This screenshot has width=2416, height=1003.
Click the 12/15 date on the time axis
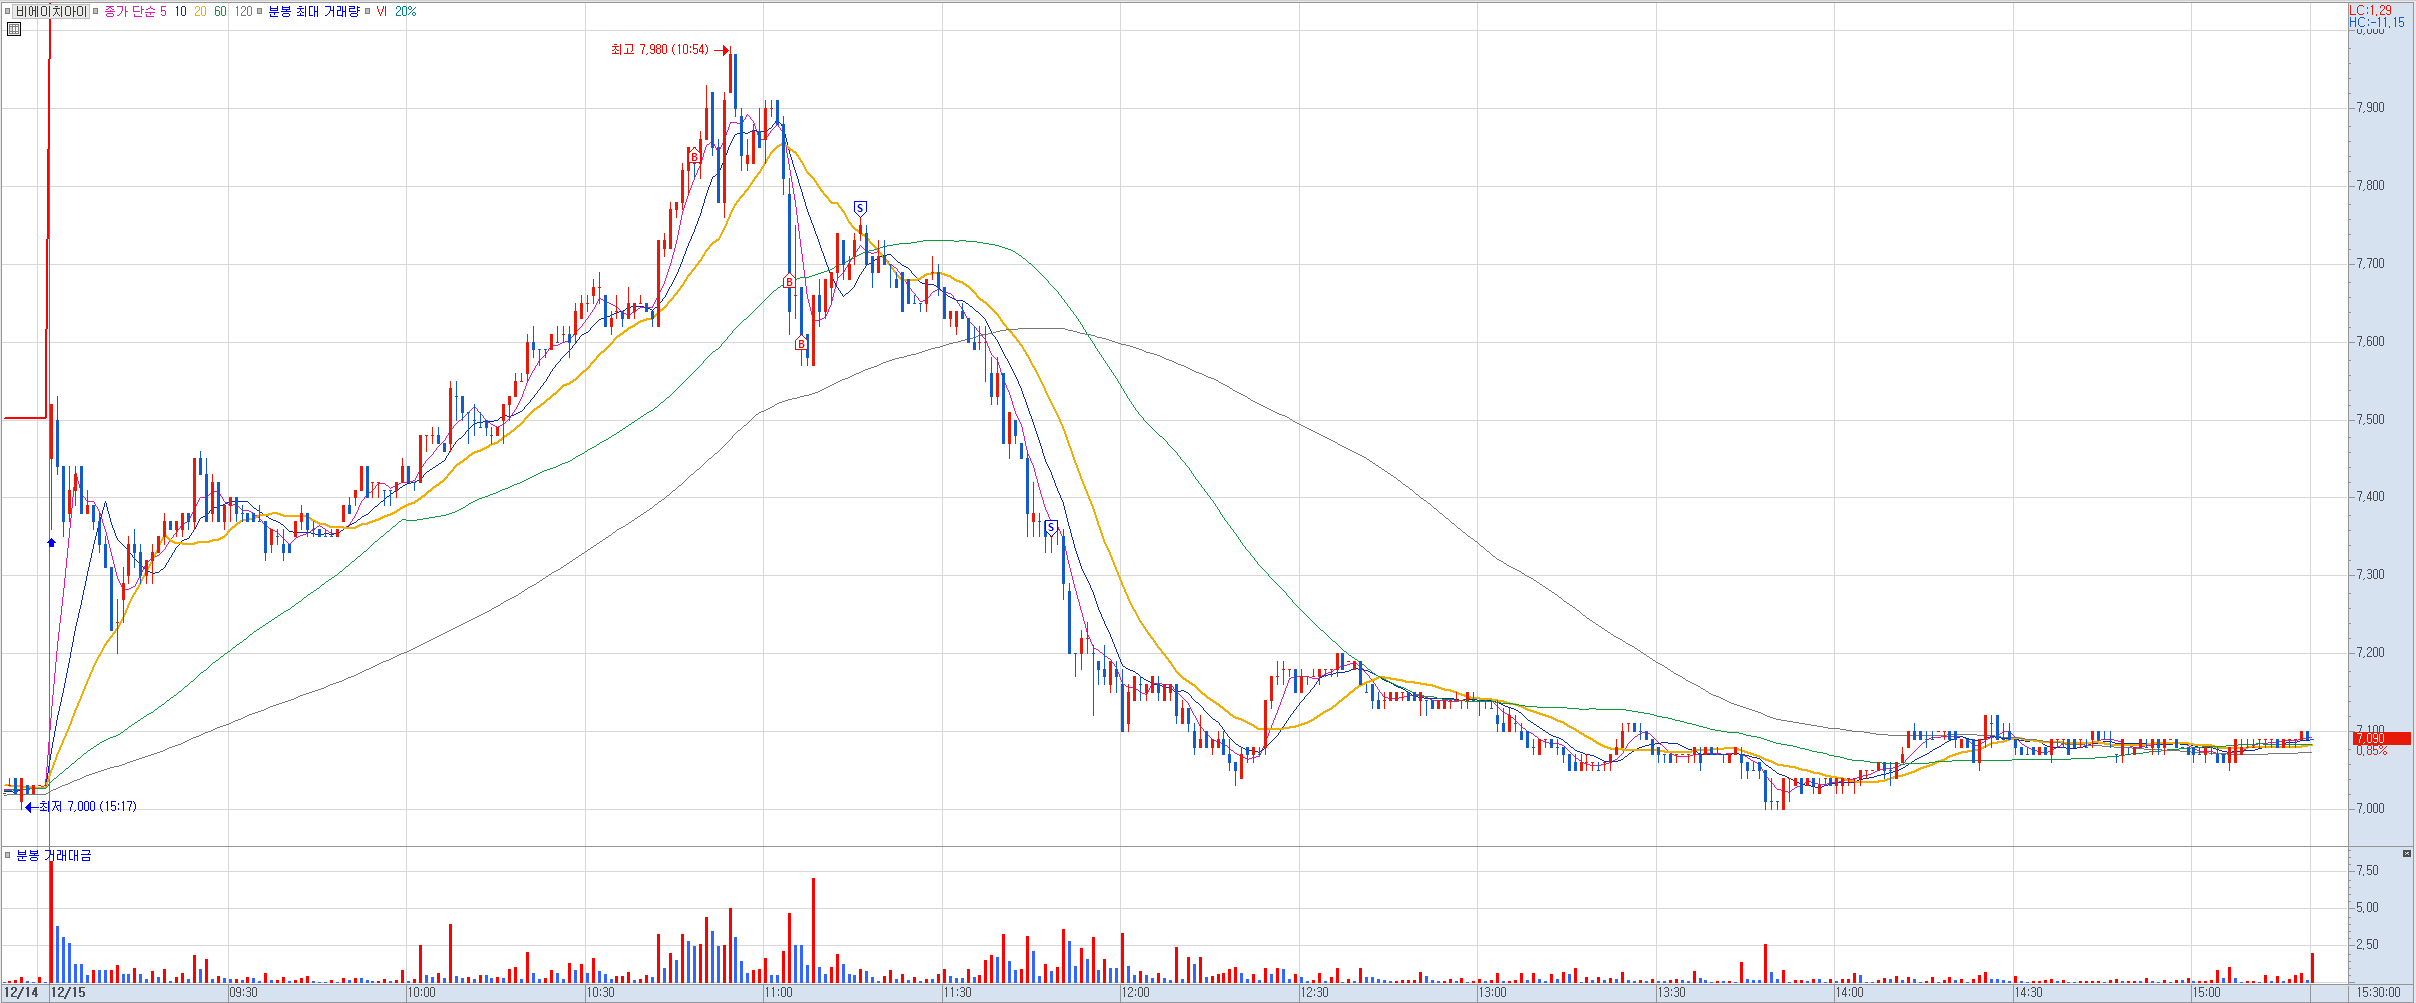click(68, 993)
